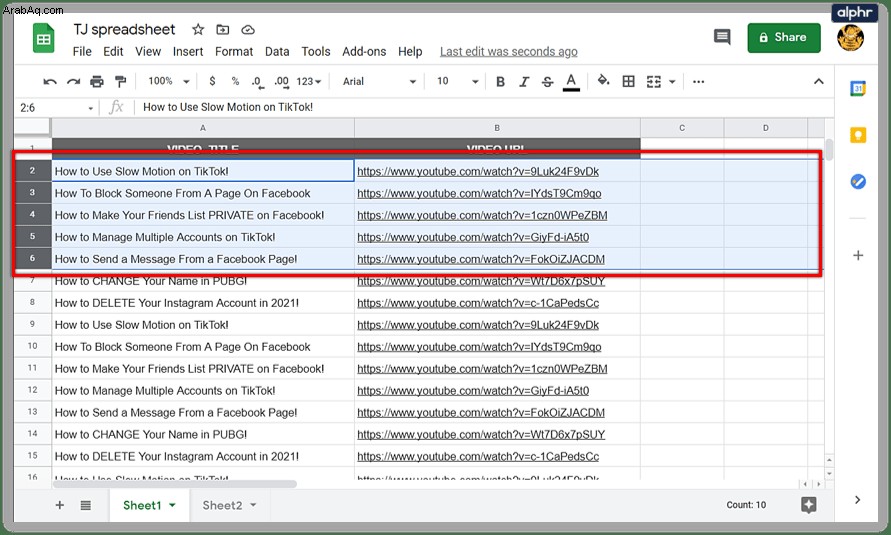Image resolution: width=891 pixels, height=535 pixels.
Task: Decrease decimal places
Action: tap(257, 82)
